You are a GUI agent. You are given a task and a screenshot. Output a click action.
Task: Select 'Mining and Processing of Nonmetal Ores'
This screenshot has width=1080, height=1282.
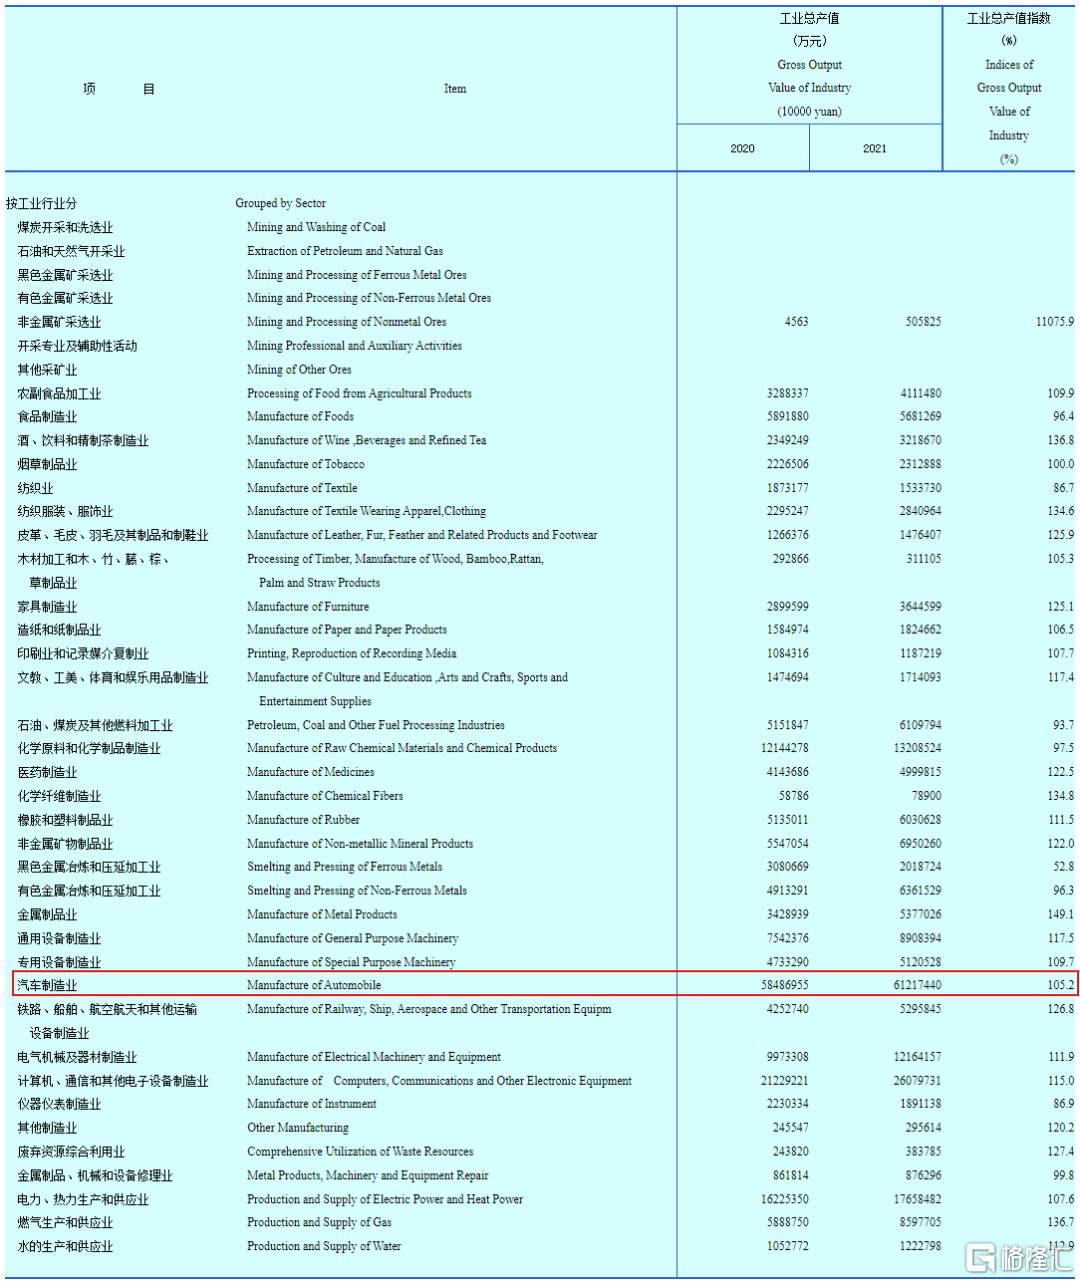(x=347, y=322)
